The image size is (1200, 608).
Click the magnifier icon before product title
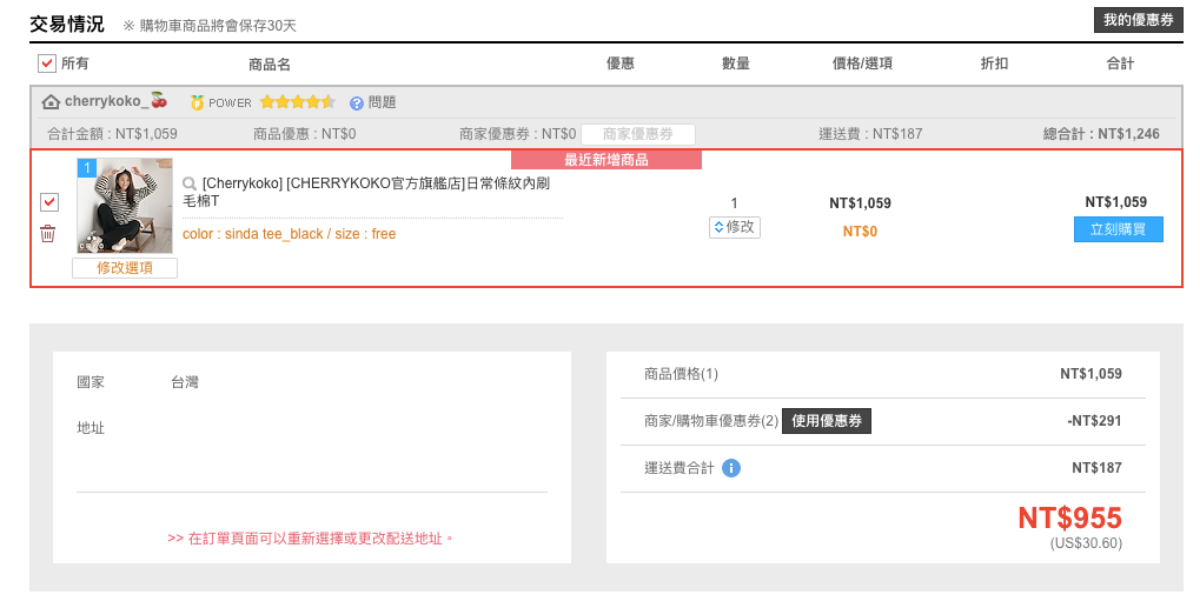[190, 184]
